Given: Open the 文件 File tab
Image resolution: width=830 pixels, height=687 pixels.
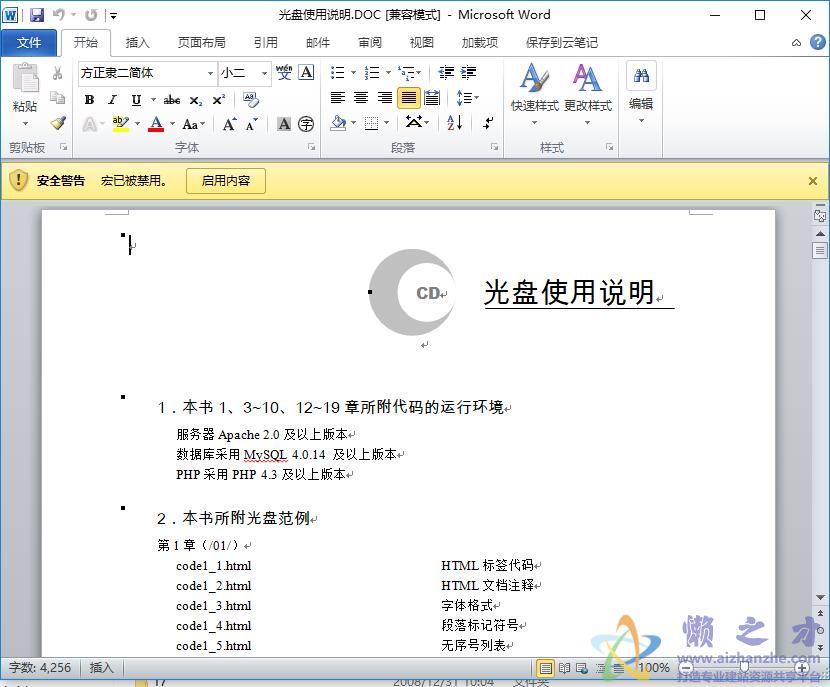Looking at the screenshot, I should coord(29,42).
